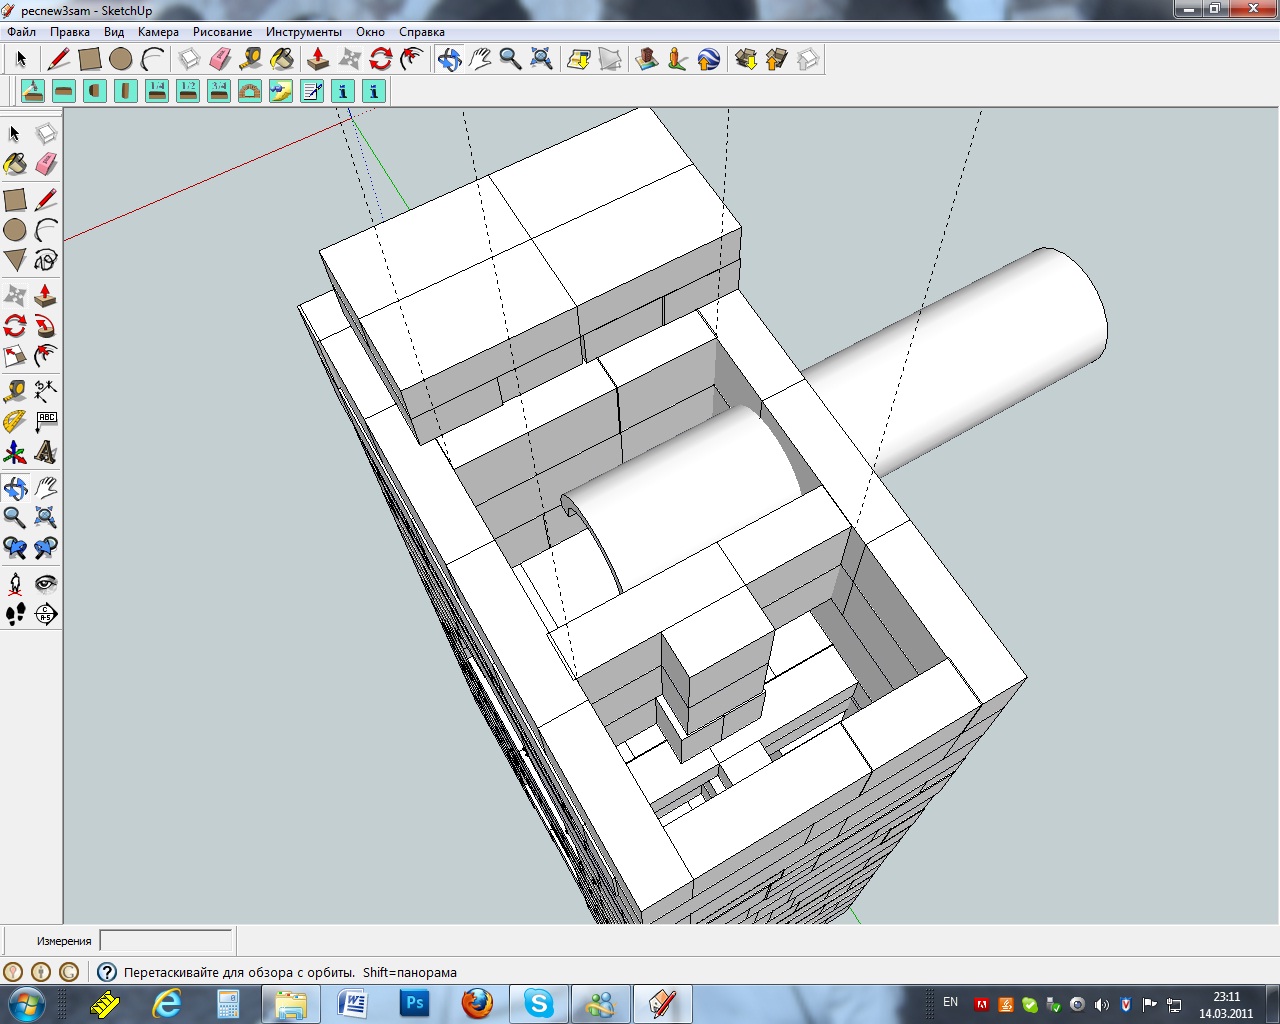Screen dimensions: 1280x1024
Task: Pick the Protractor tool
Action: pos(15,421)
